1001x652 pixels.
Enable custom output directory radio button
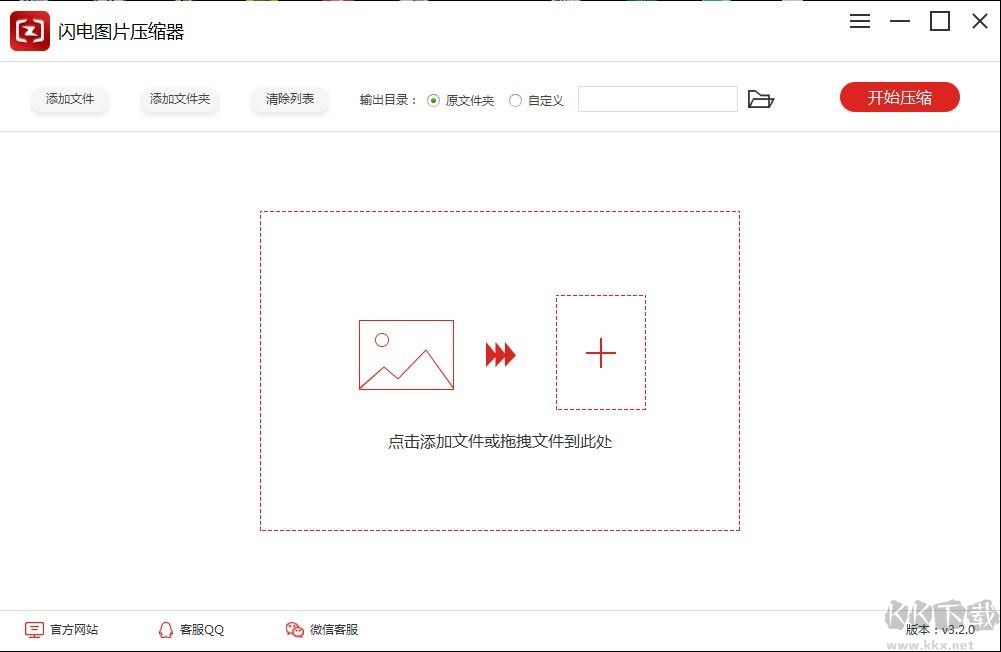[516, 100]
